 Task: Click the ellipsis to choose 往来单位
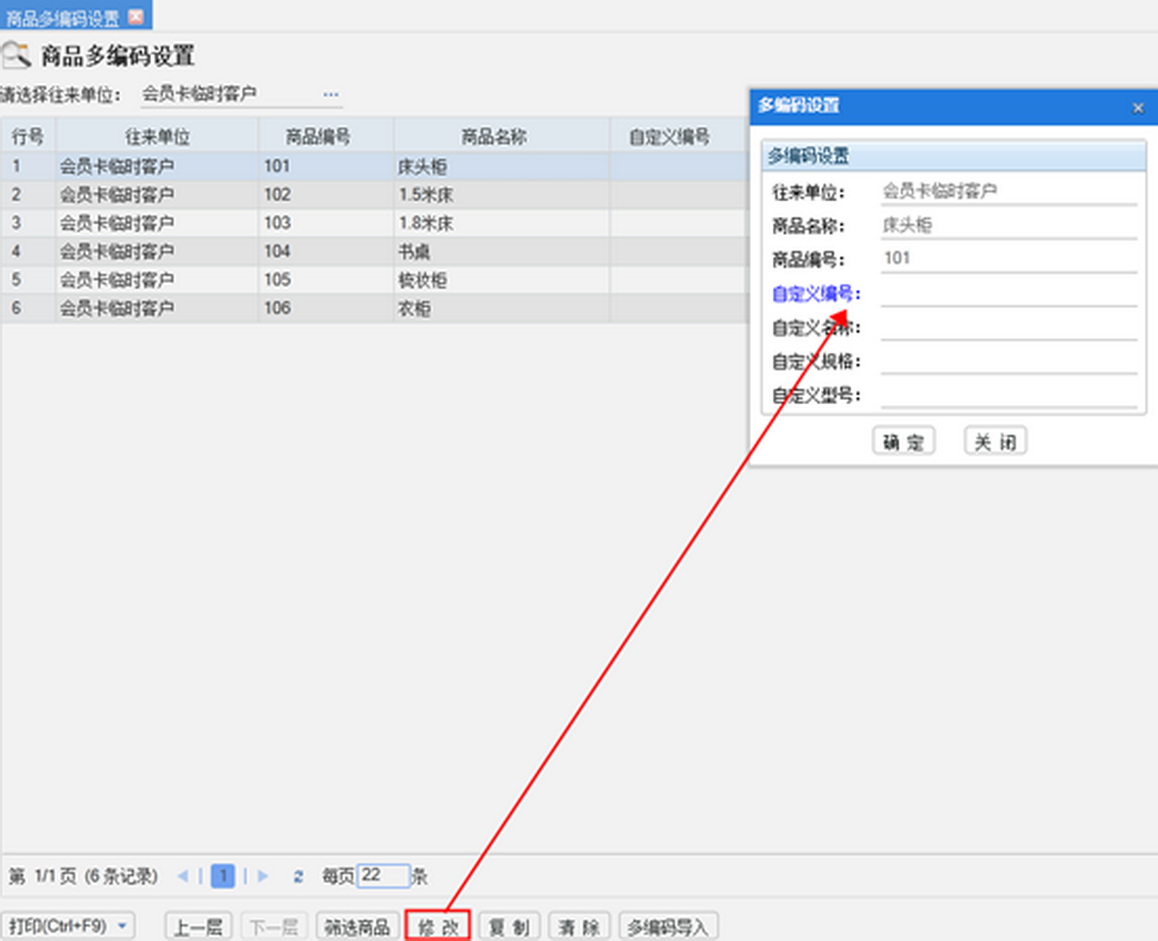pos(331,95)
